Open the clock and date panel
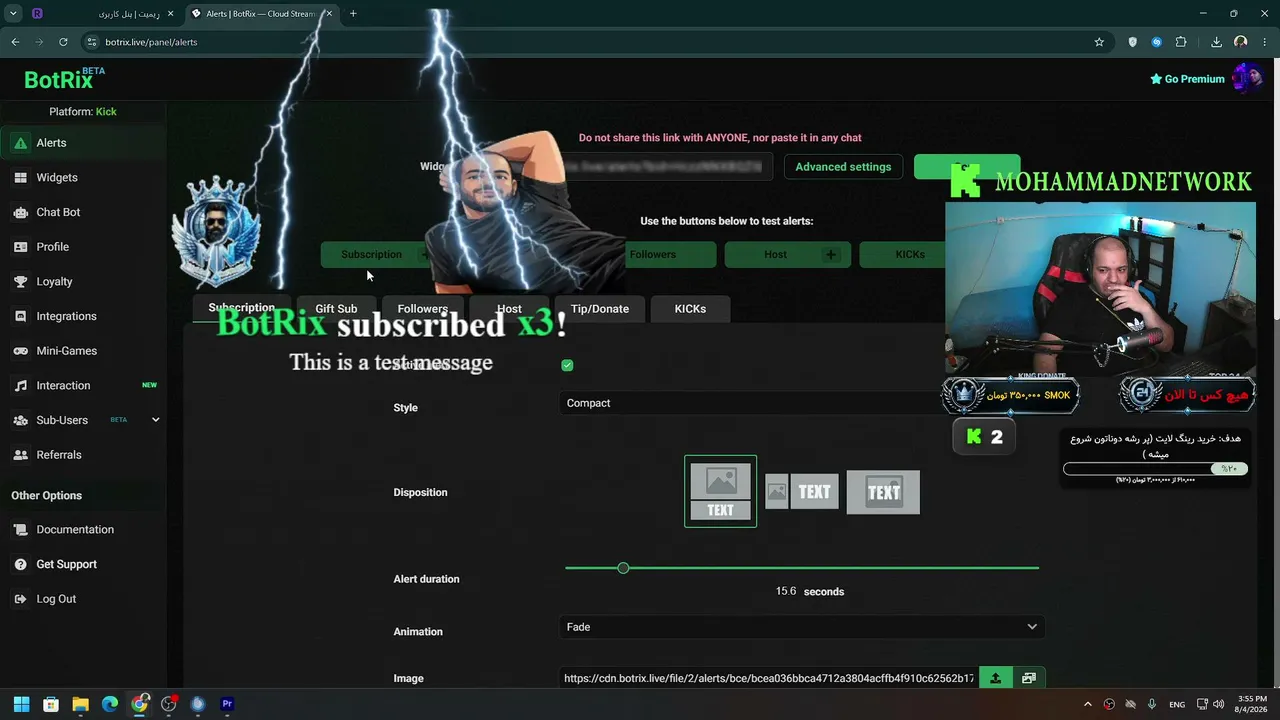Screen dimensions: 1280x720 [x=1252, y=704]
